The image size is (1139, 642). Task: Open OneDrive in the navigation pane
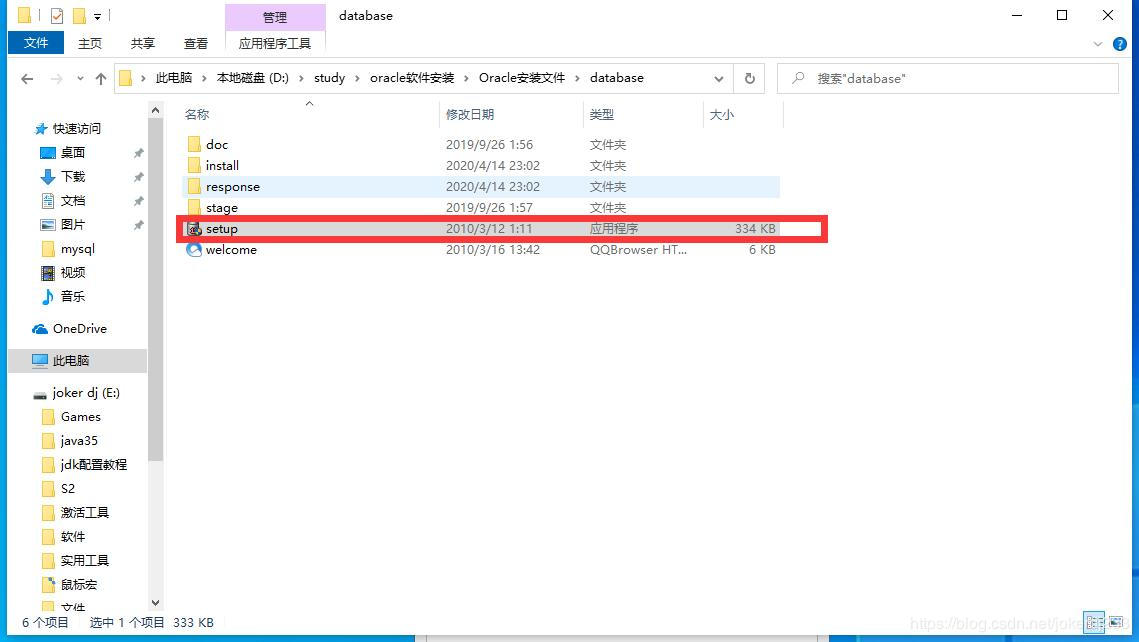click(x=79, y=328)
